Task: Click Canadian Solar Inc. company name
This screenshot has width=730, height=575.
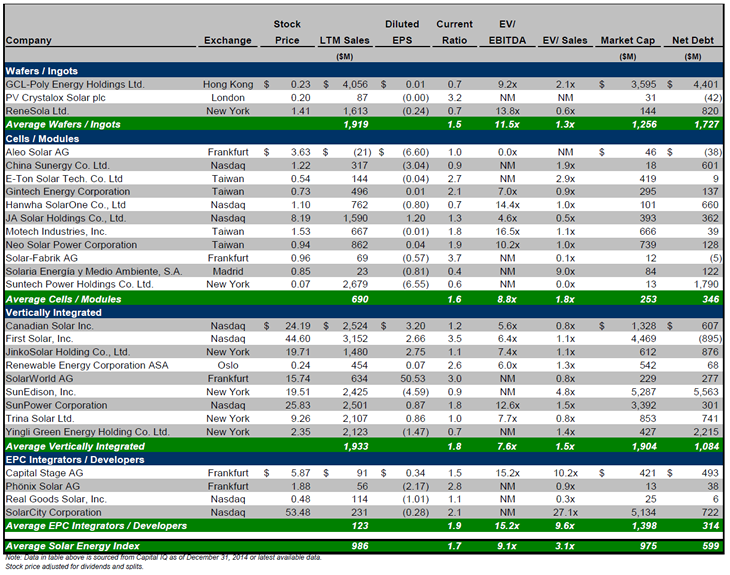Action: click(x=49, y=325)
